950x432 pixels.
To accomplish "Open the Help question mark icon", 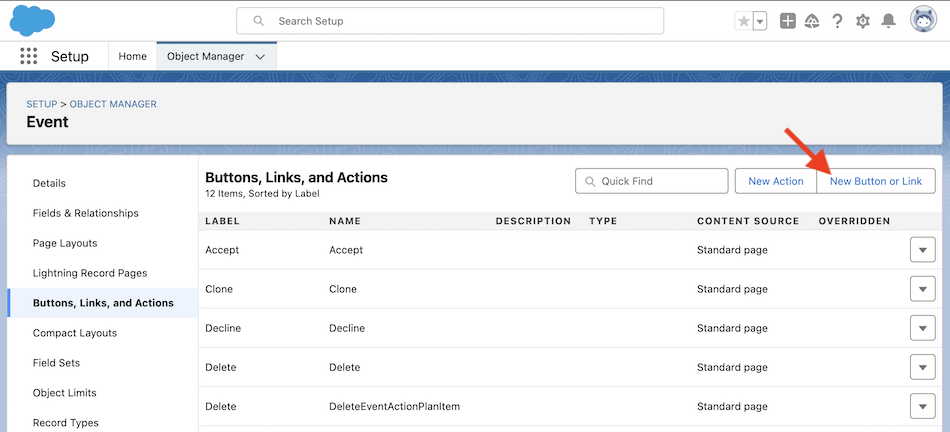I will (837, 21).
